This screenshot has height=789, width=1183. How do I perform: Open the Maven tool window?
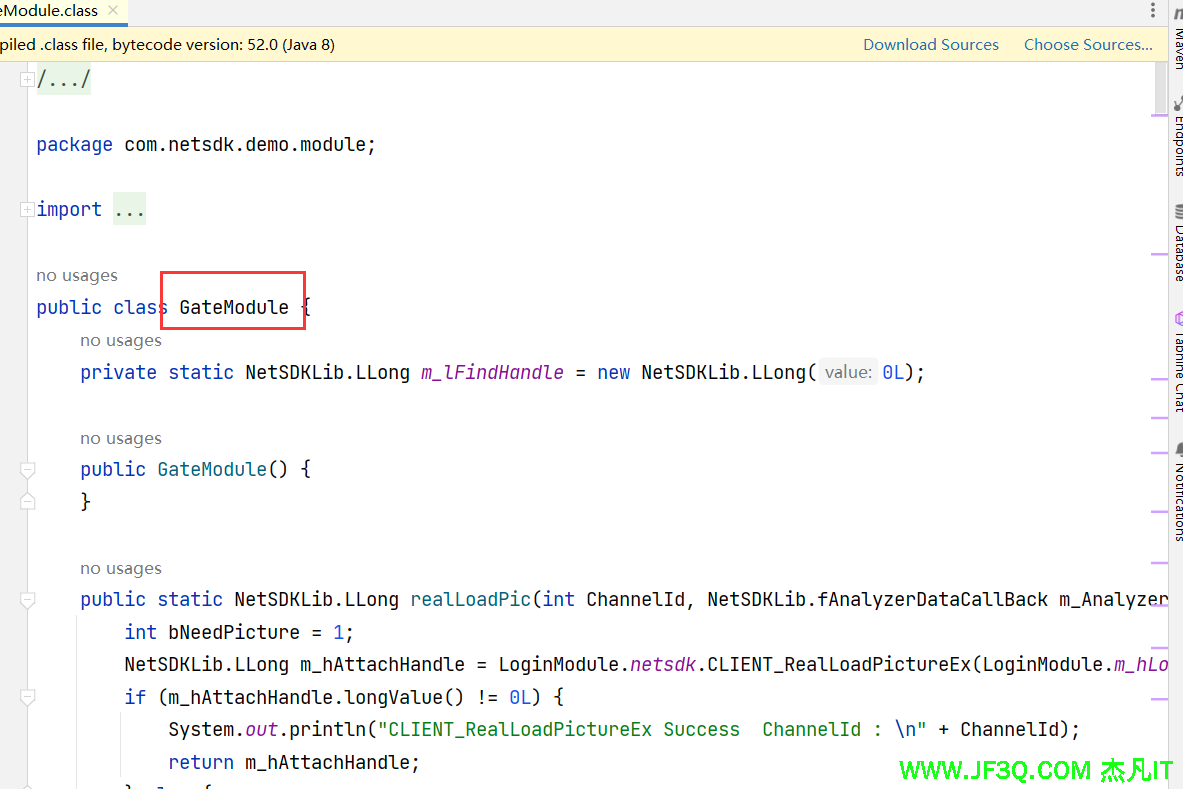1177,35
